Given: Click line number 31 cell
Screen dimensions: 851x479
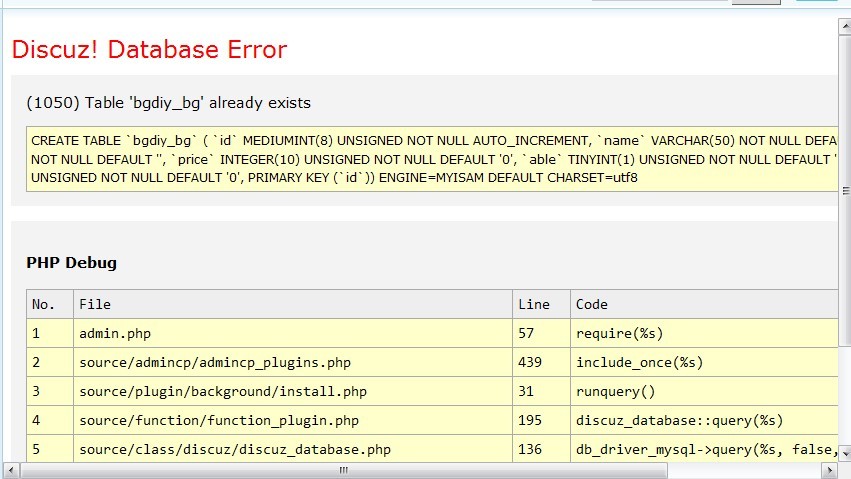Looking at the screenshot, I should [541, 391].
